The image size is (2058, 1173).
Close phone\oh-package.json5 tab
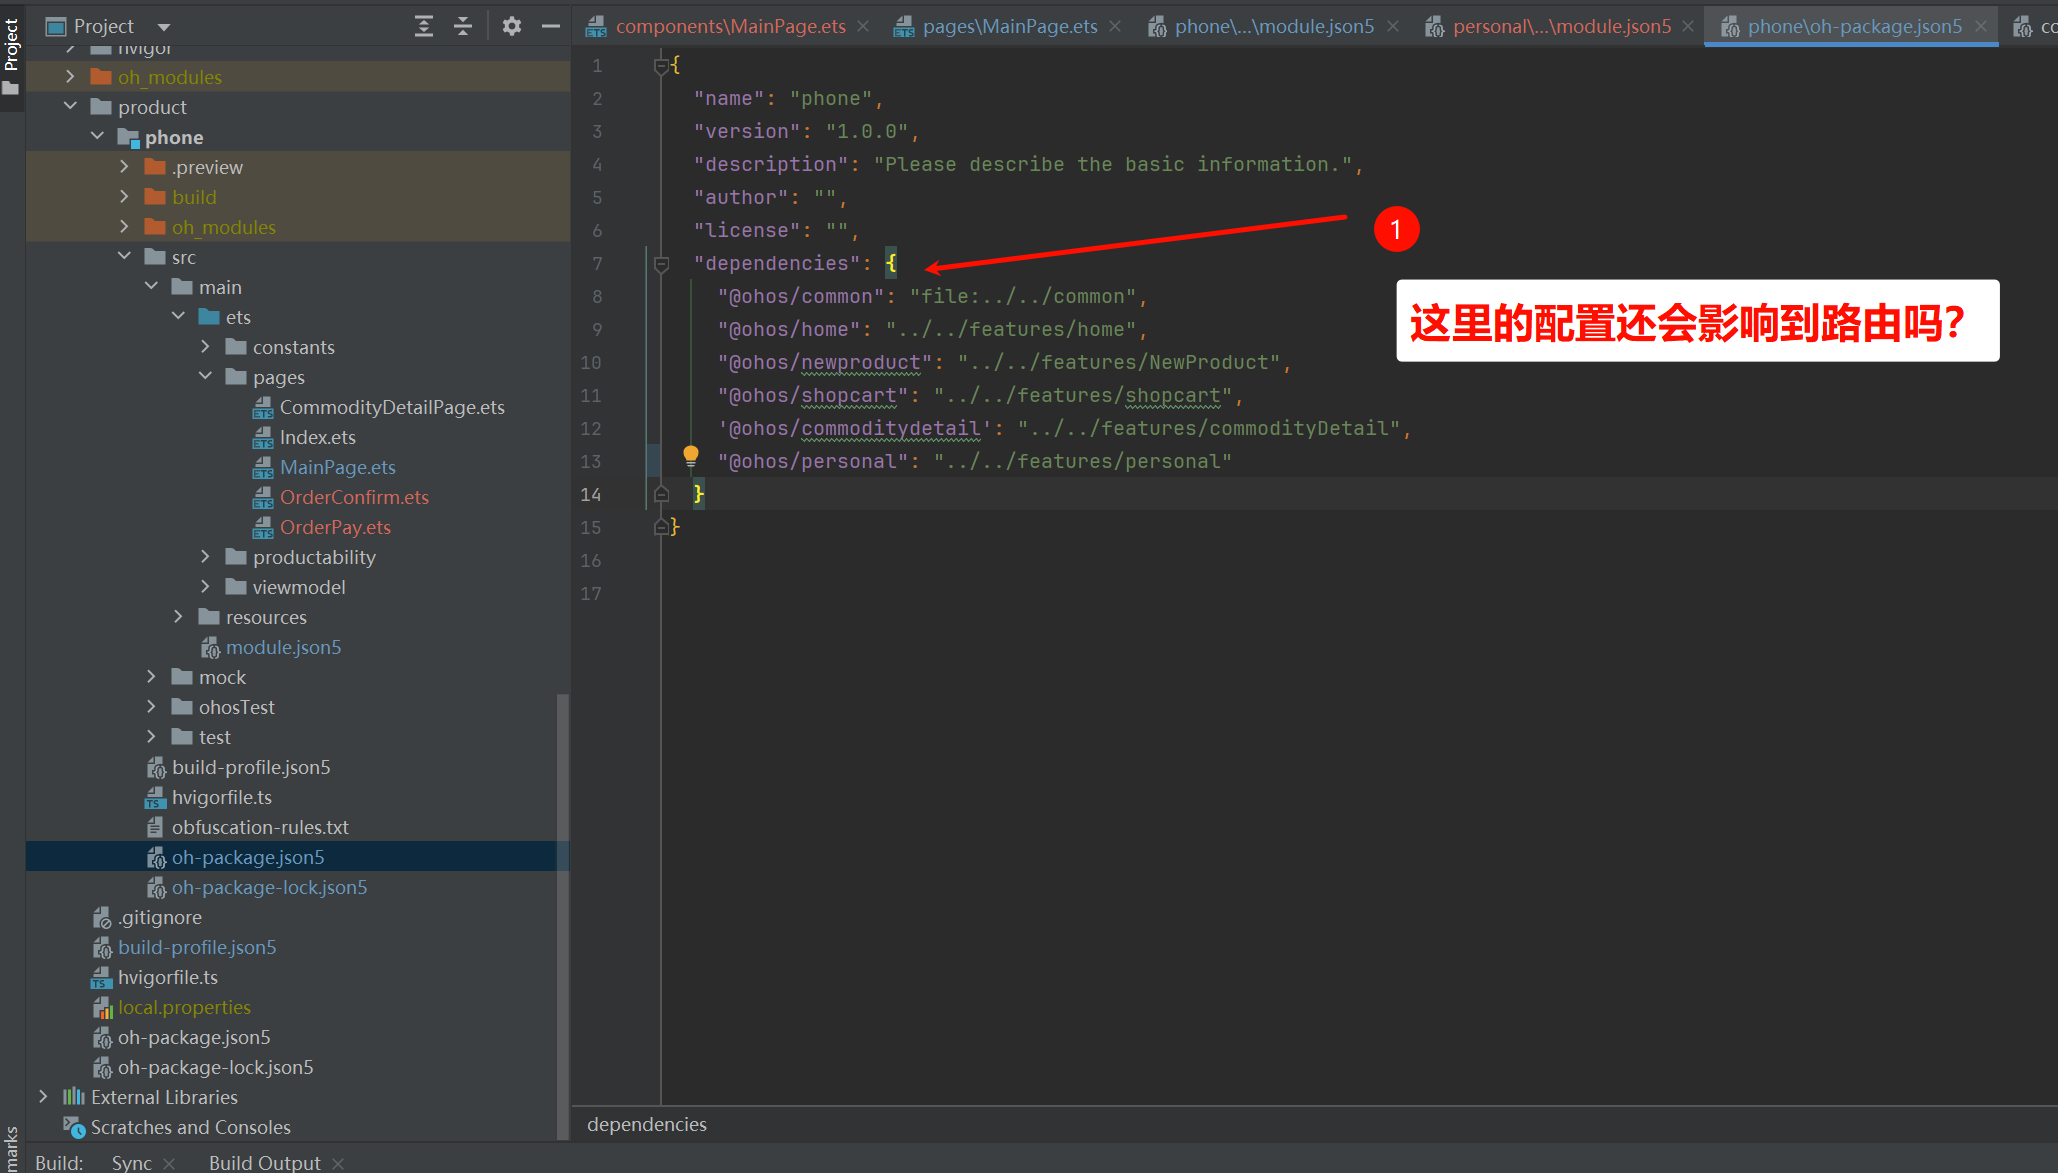click(x=1980, y=26)
